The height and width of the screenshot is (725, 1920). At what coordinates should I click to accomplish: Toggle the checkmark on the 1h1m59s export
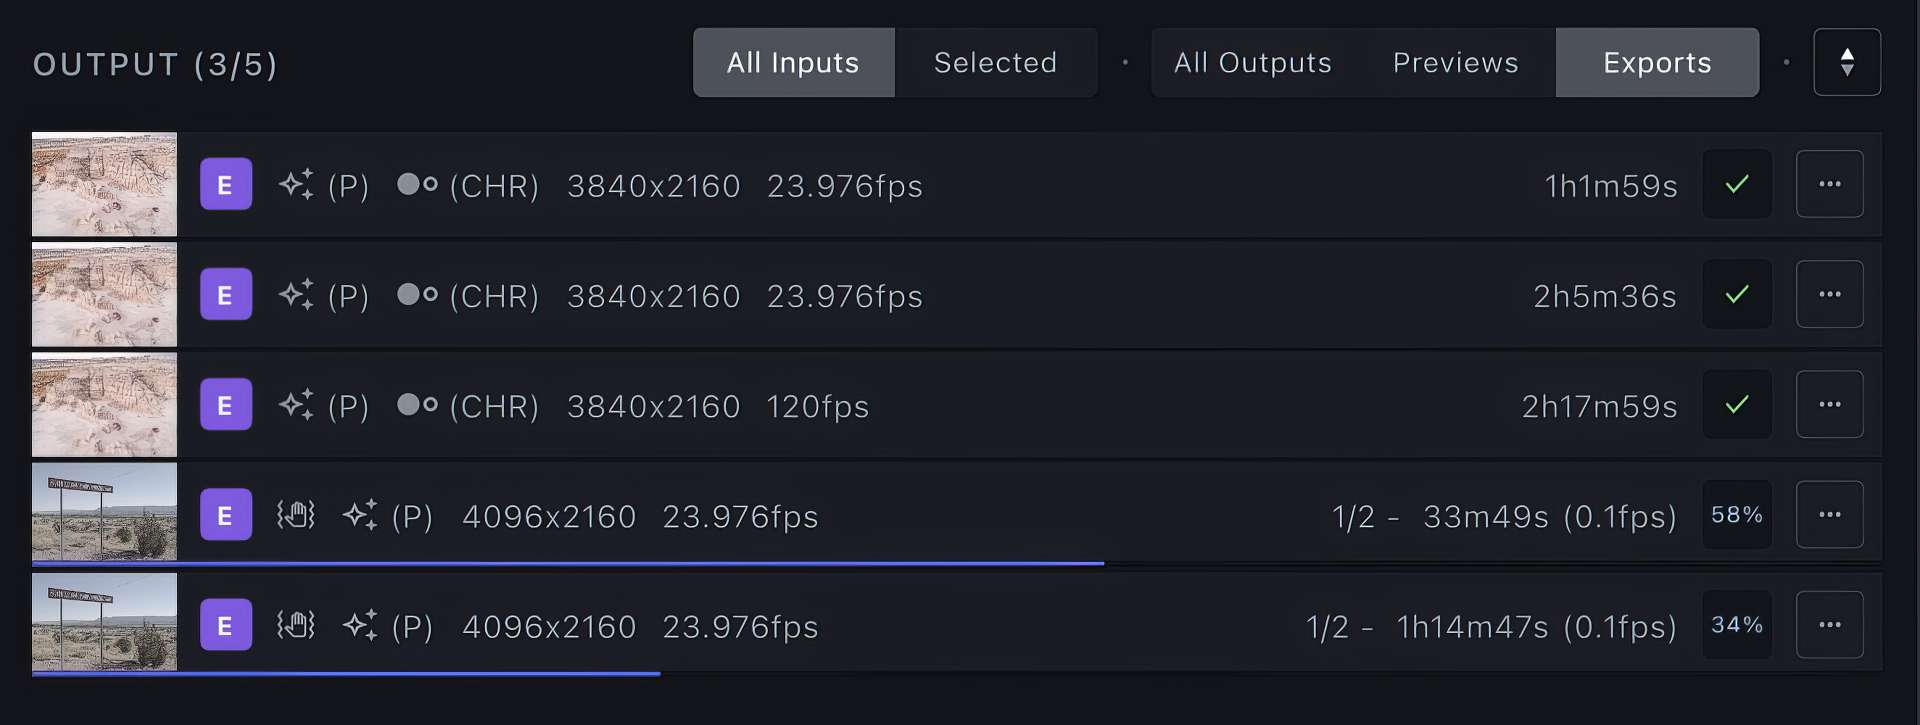(1737, 184)
